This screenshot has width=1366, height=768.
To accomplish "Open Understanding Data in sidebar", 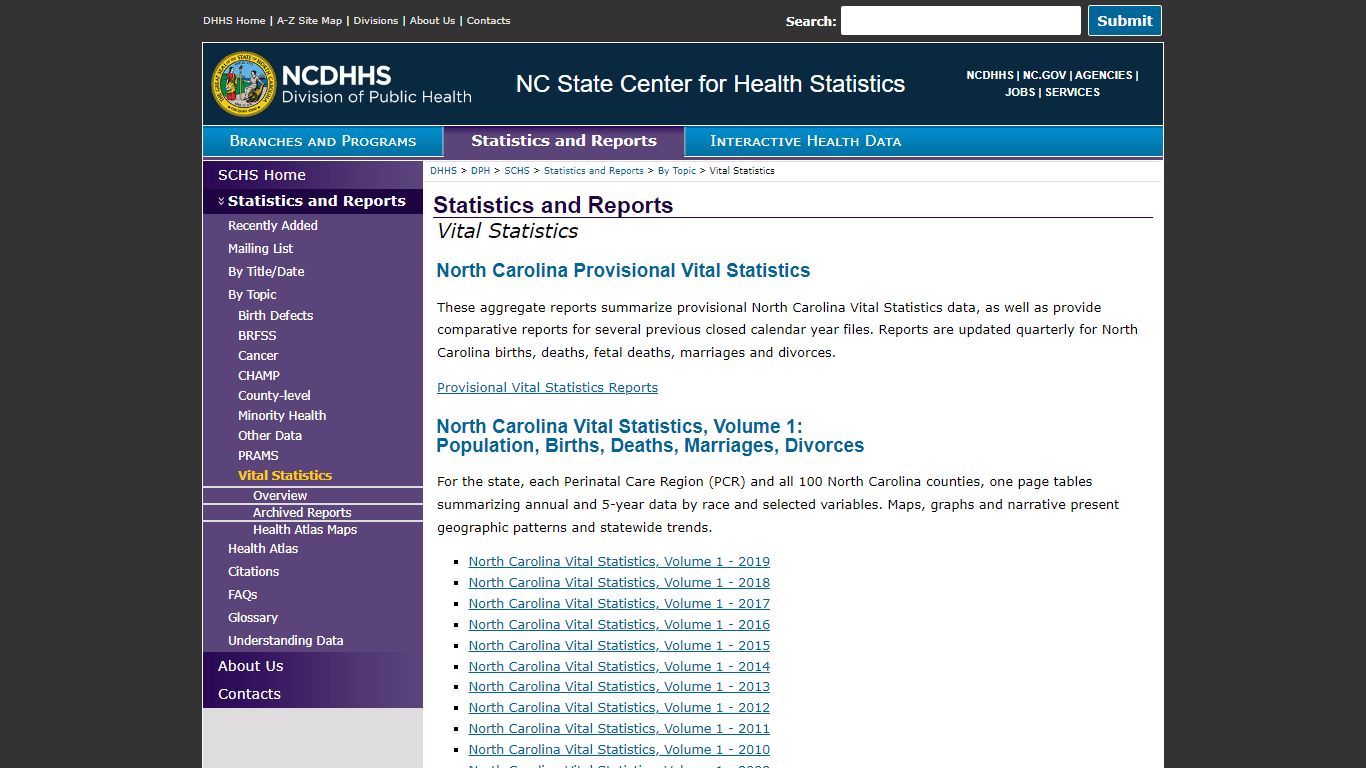I will 285,641.
